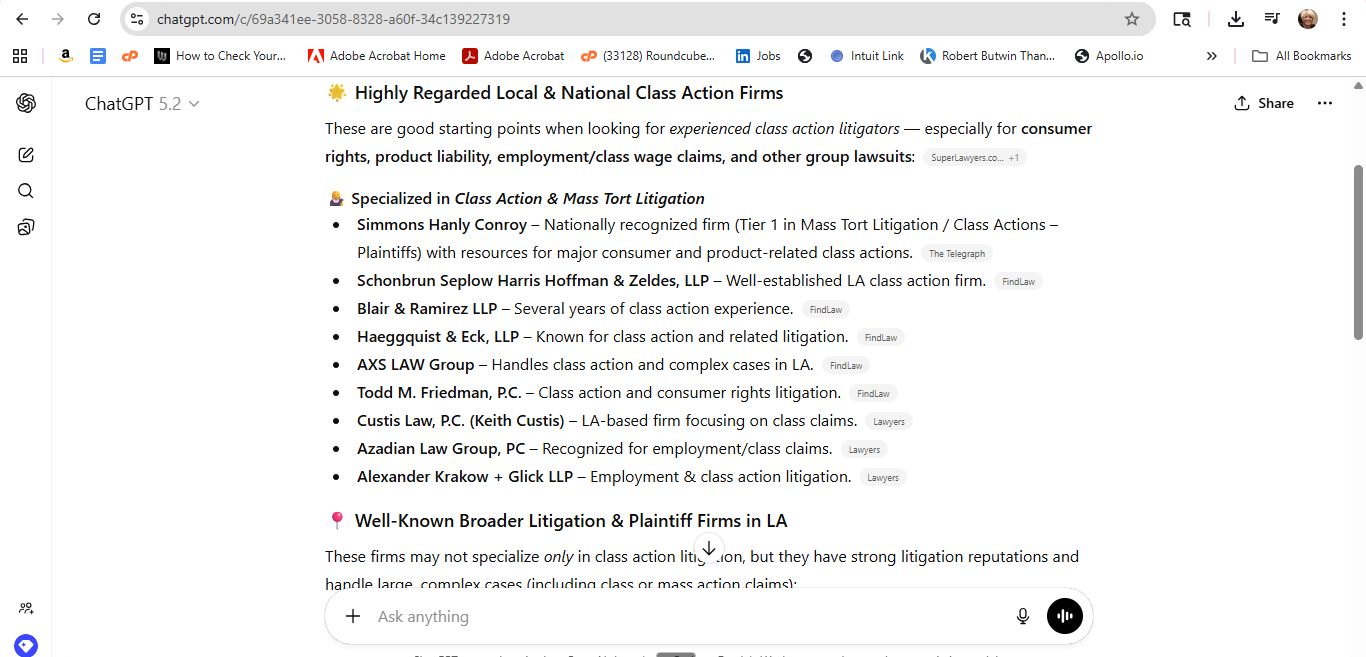Go back to the previous page

pos(22,19)
